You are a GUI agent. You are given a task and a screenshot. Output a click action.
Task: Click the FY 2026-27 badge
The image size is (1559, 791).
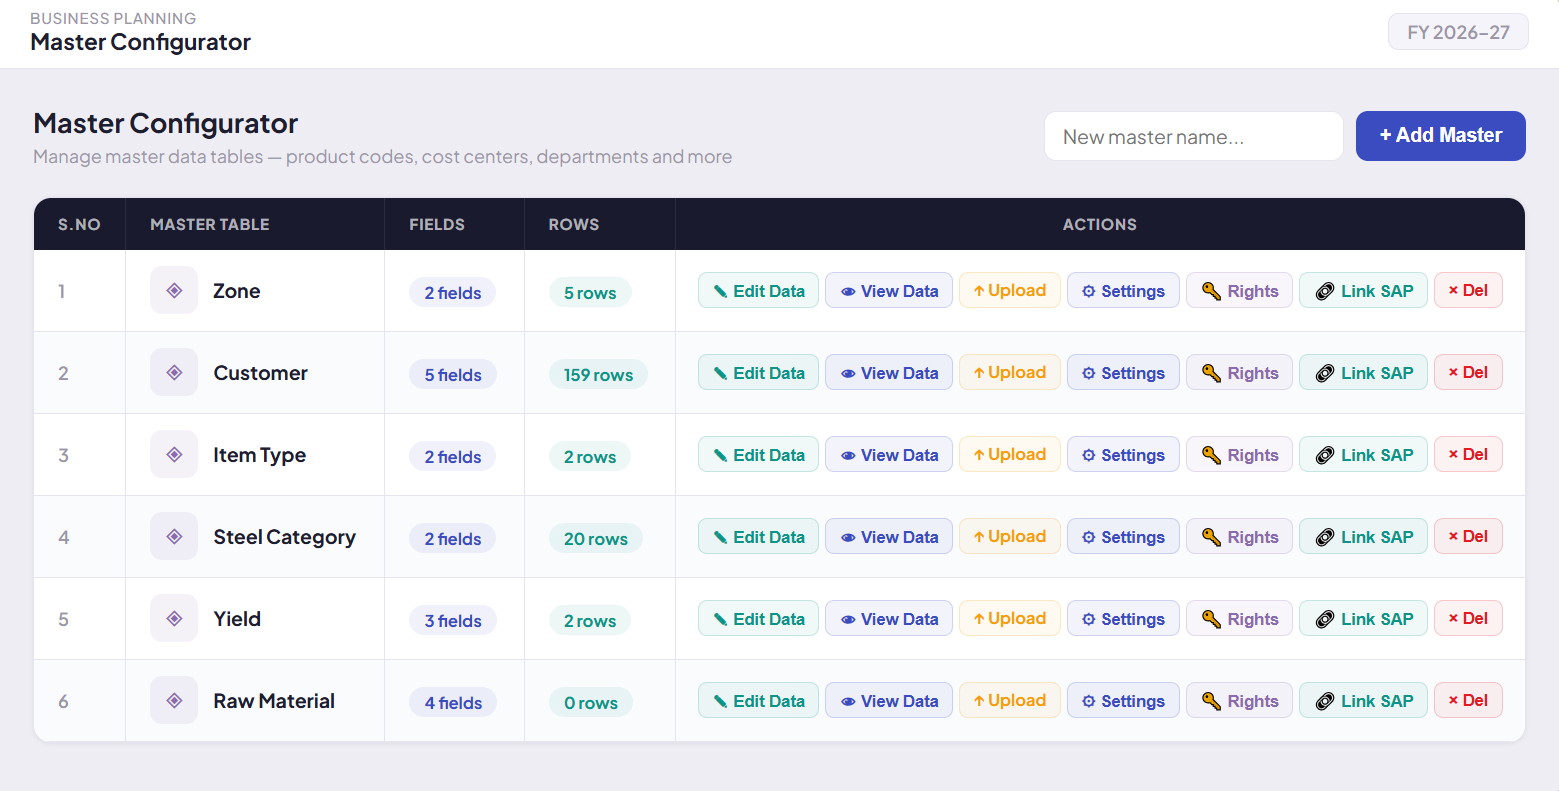pos(1458,32)
